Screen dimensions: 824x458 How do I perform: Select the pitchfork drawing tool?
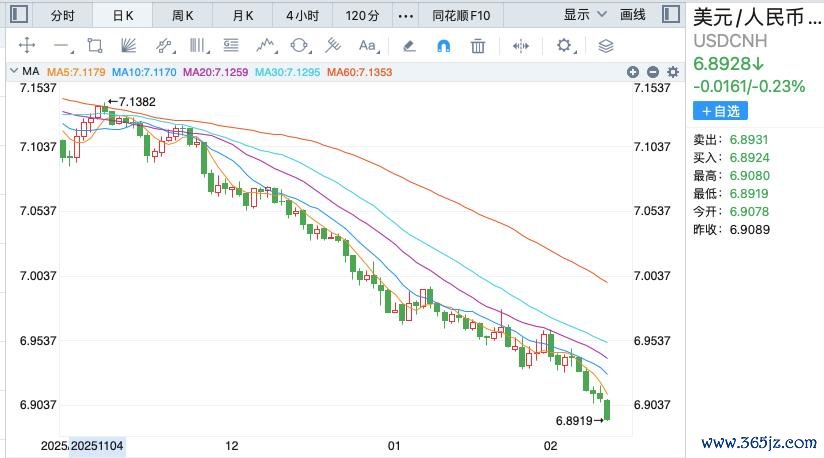[x=333, y=46]
